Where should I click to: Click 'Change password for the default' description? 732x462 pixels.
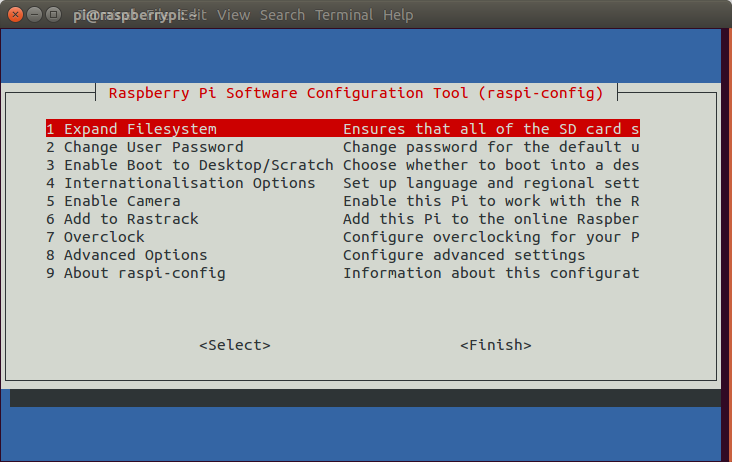click(491, 147)
